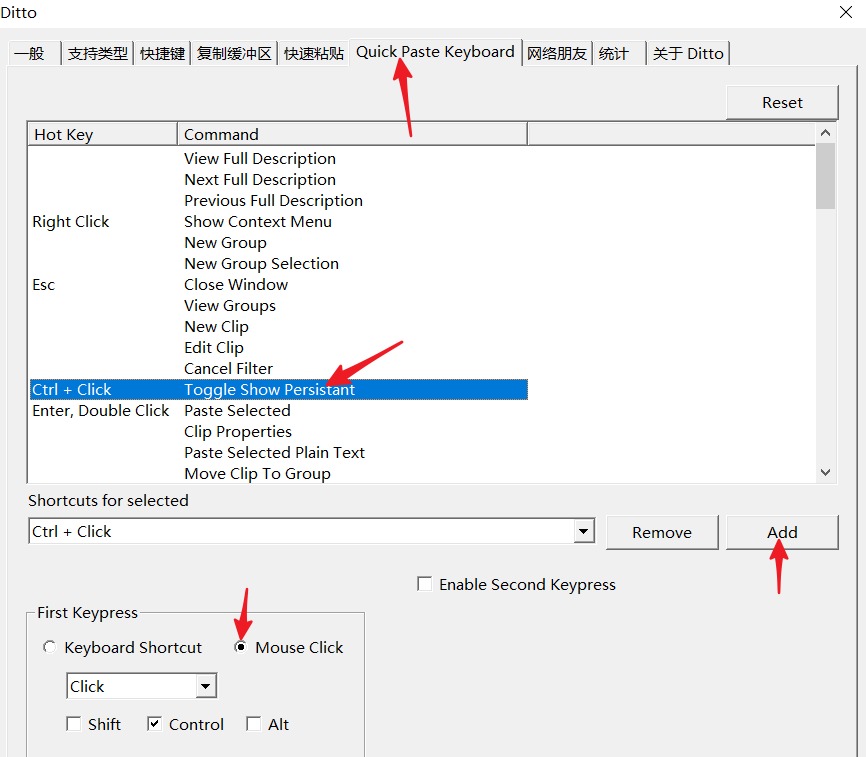Screen dimensions: 866x757
Task: Expand the Click type dropdown
Action: point(205,687)
